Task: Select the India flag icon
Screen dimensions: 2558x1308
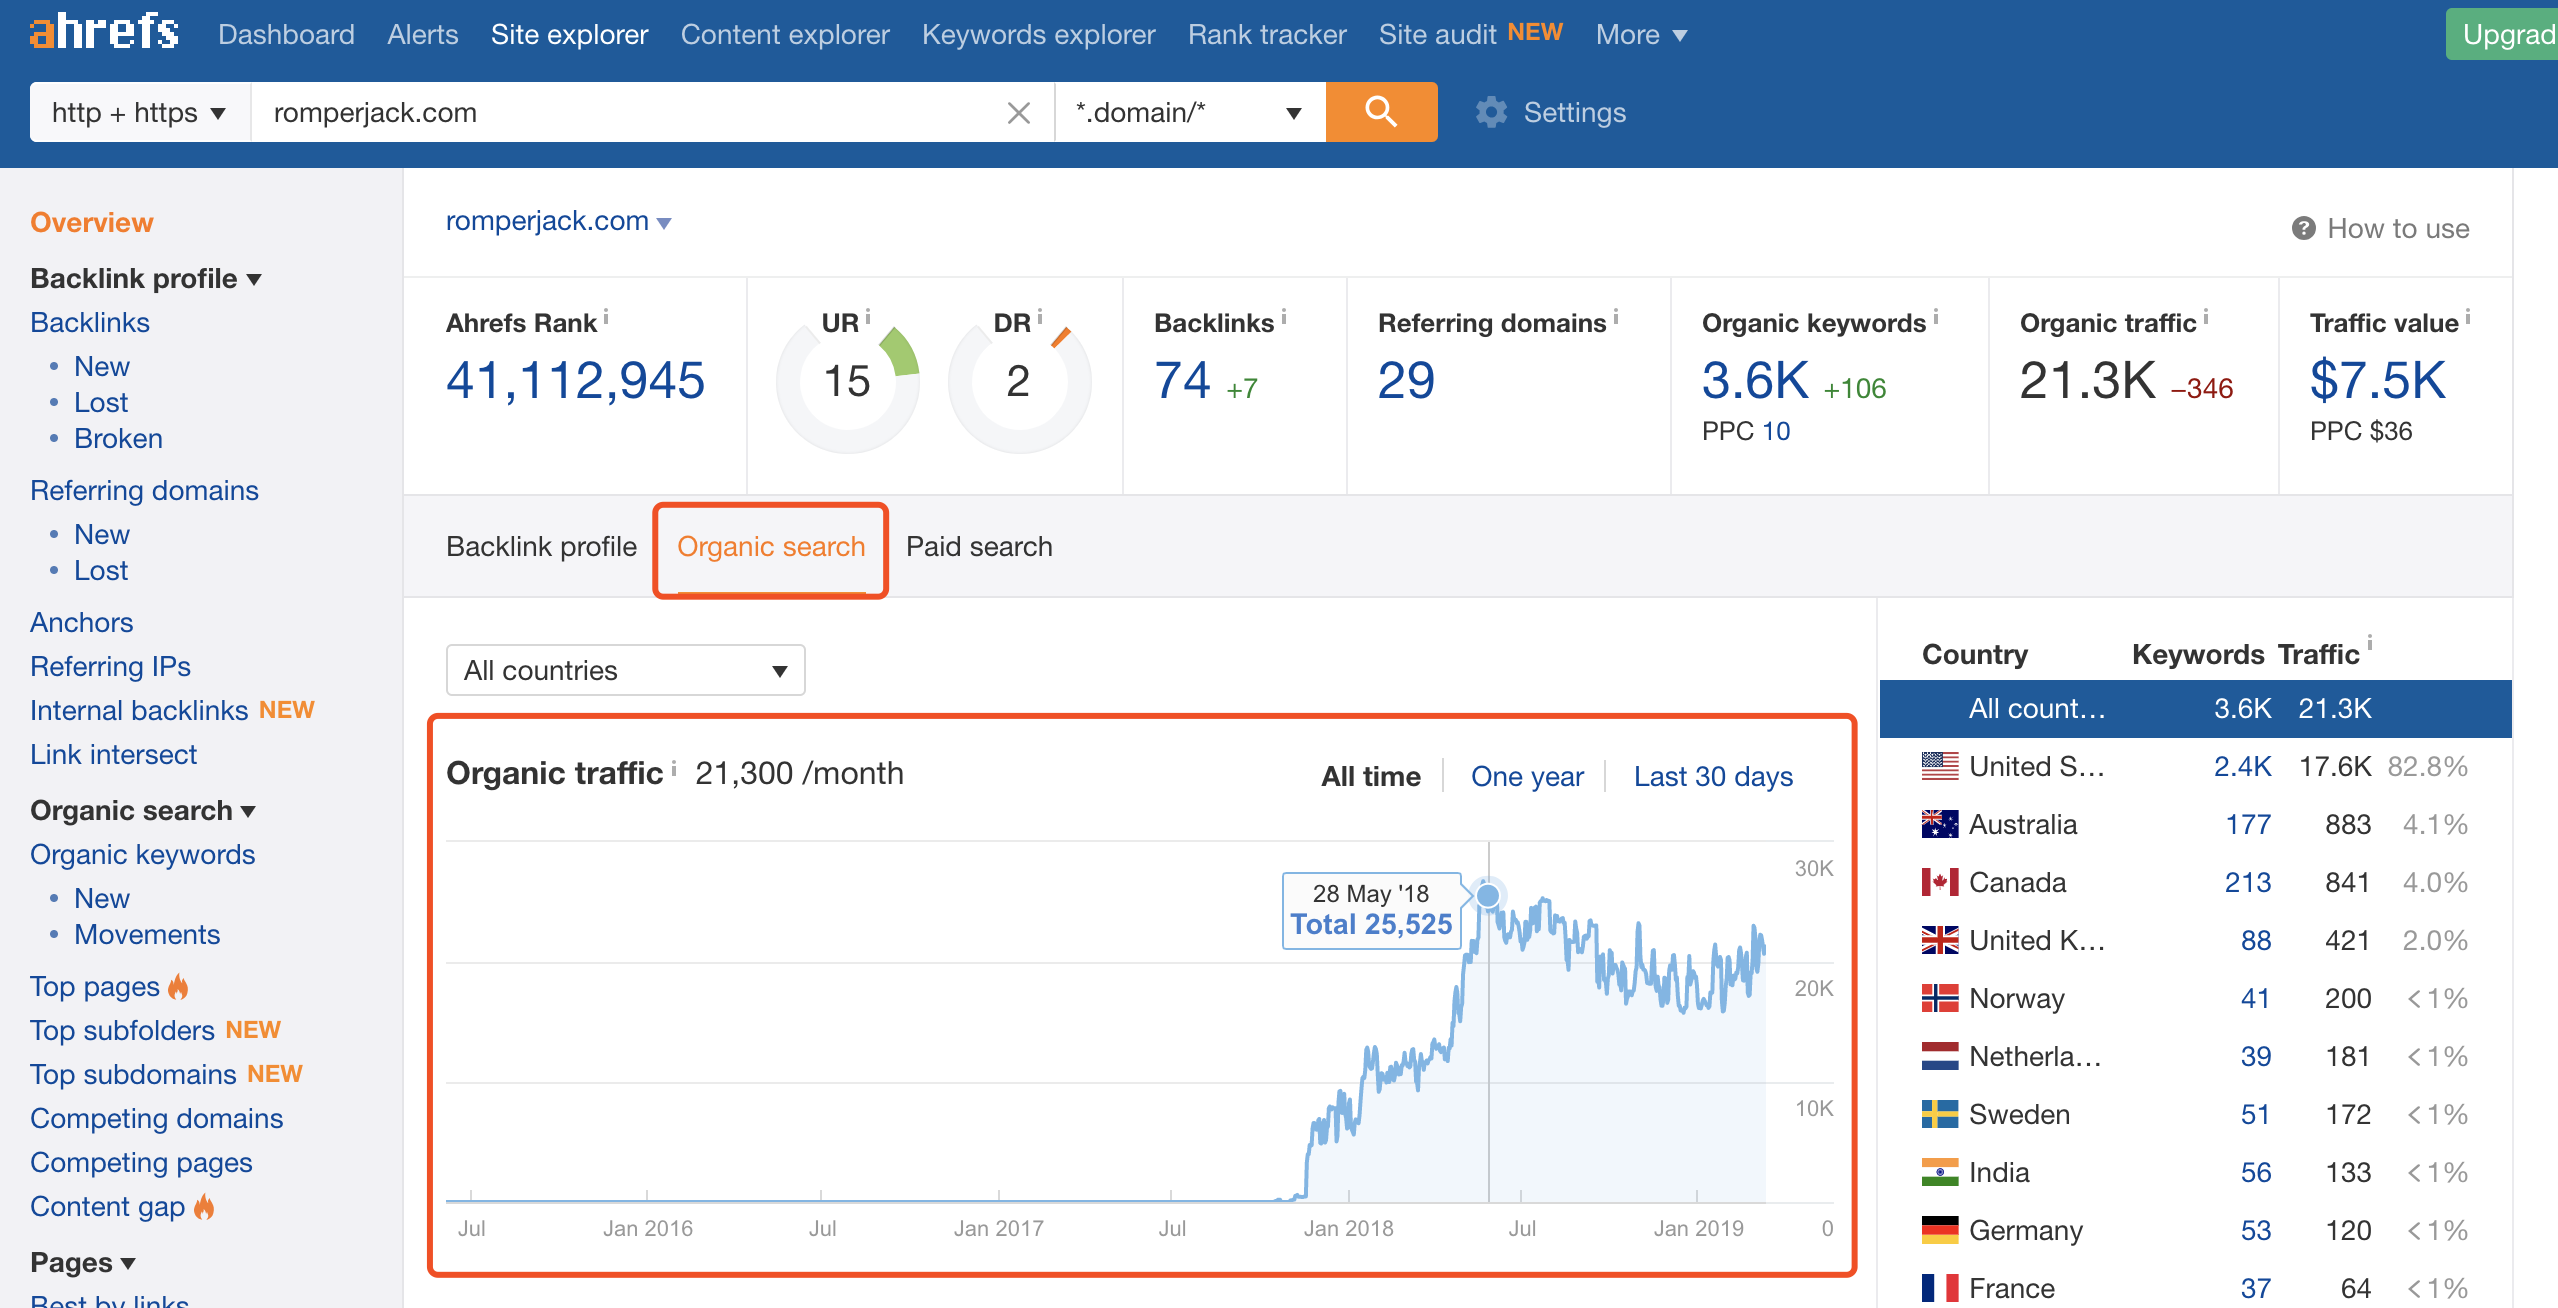Action: (x=1939, y=1172)
